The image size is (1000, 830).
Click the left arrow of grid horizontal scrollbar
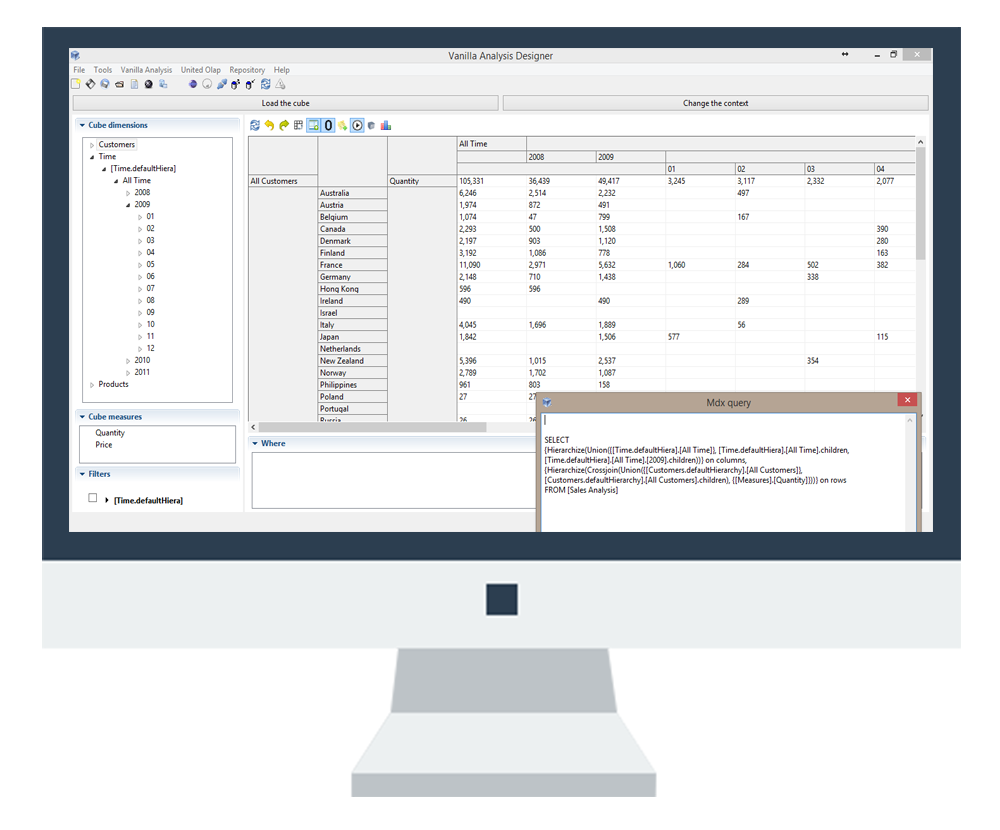tap(253, 427)
